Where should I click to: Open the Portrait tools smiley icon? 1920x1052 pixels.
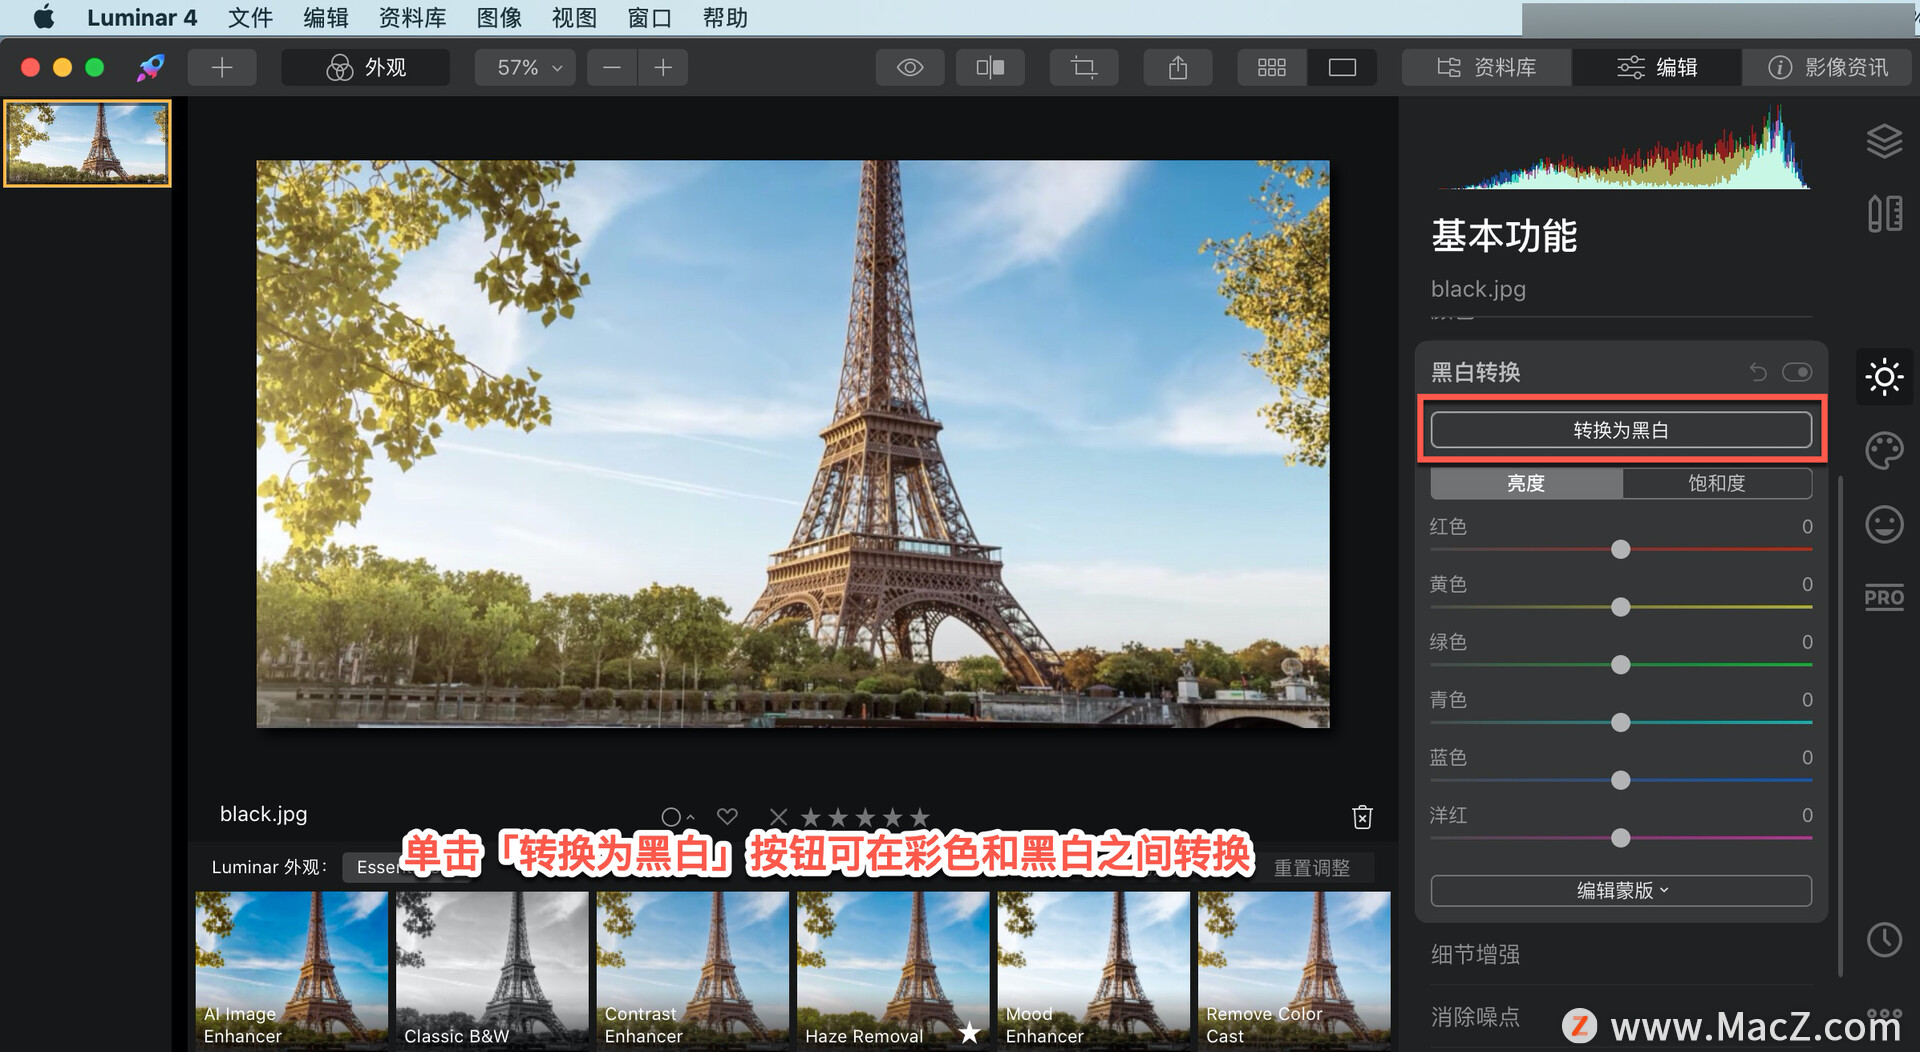tap(1884, 524)
